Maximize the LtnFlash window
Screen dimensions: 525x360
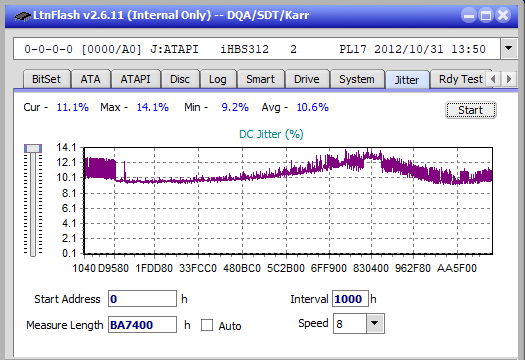486,15
